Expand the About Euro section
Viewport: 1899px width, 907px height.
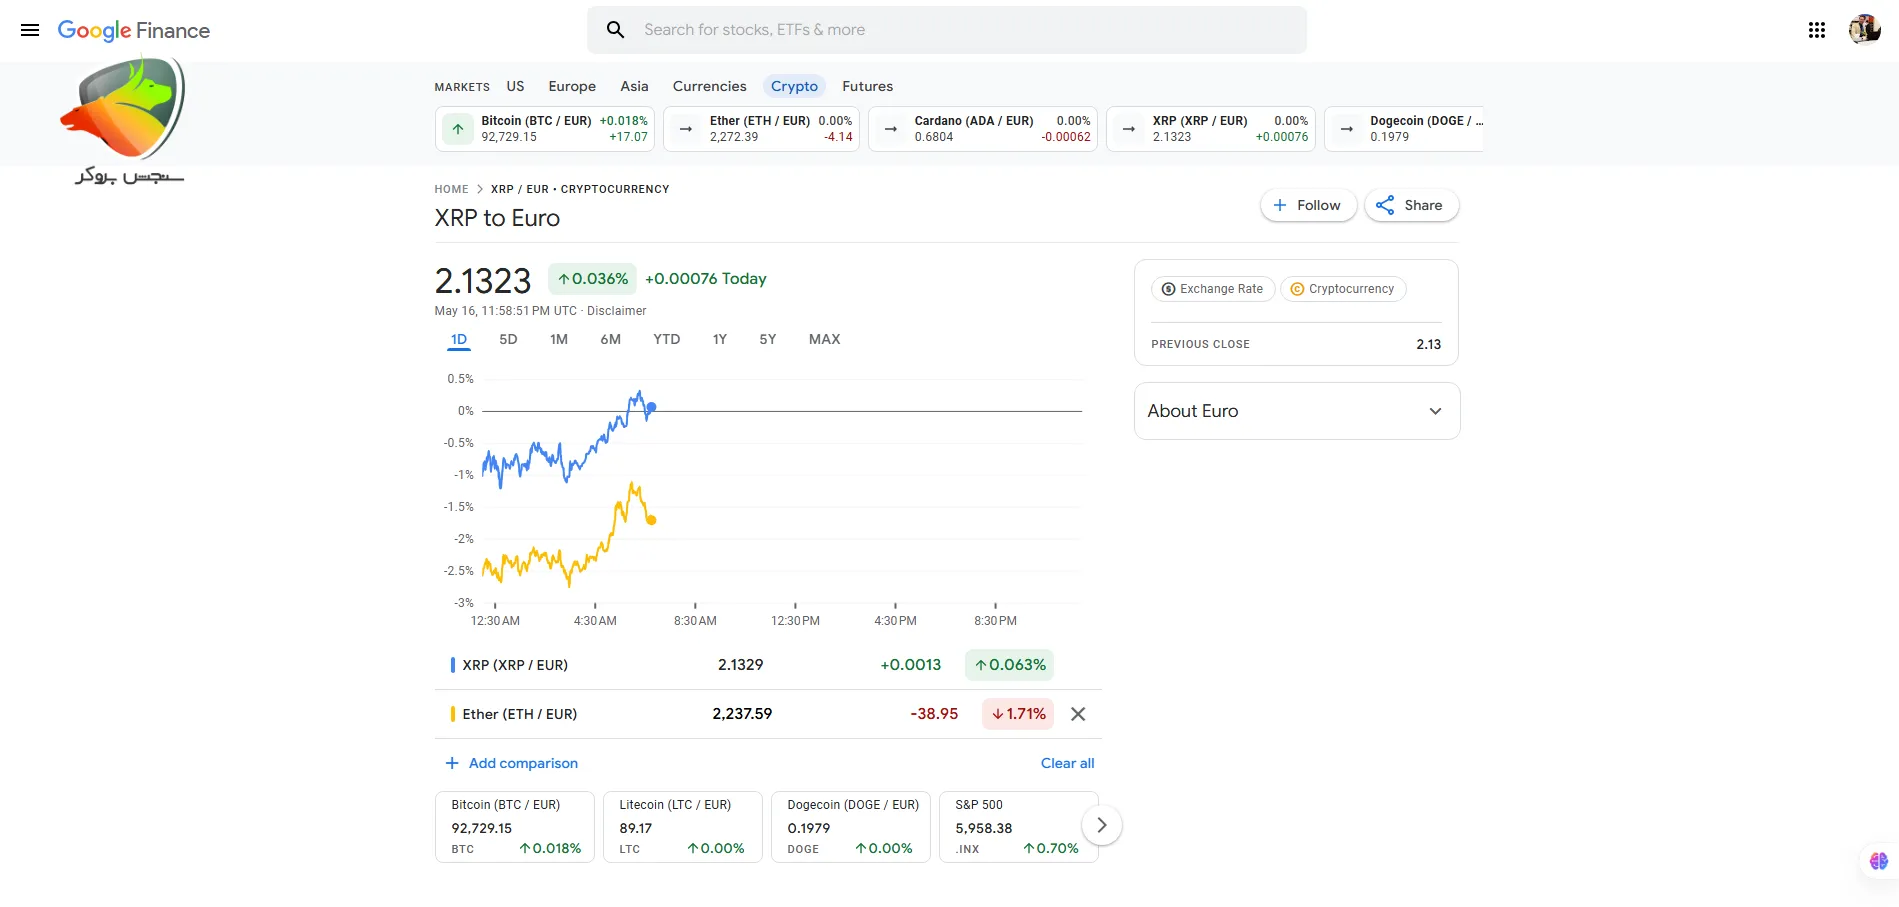pos(1435,411)
